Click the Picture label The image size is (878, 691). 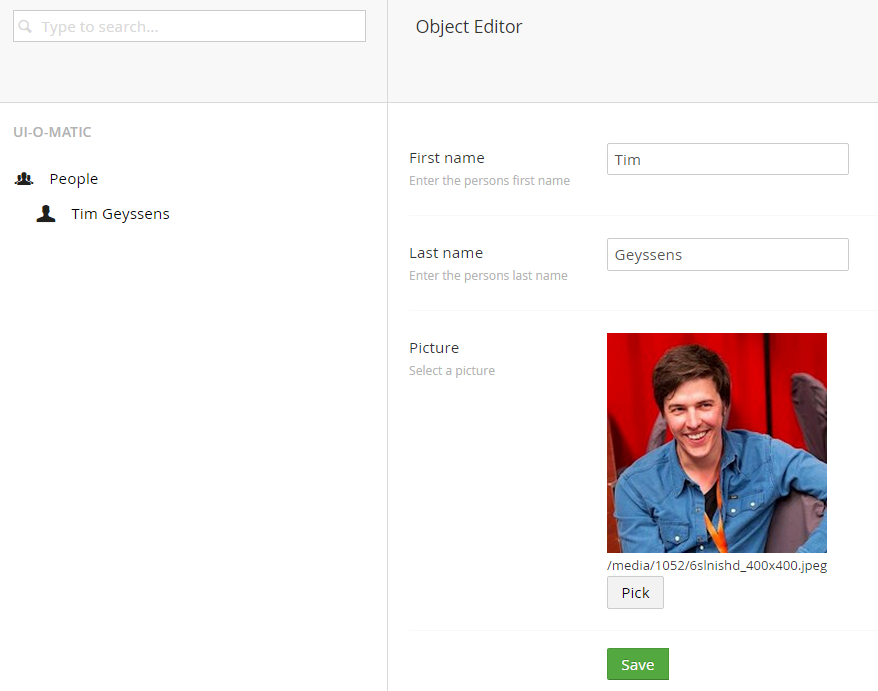point(434,348)
